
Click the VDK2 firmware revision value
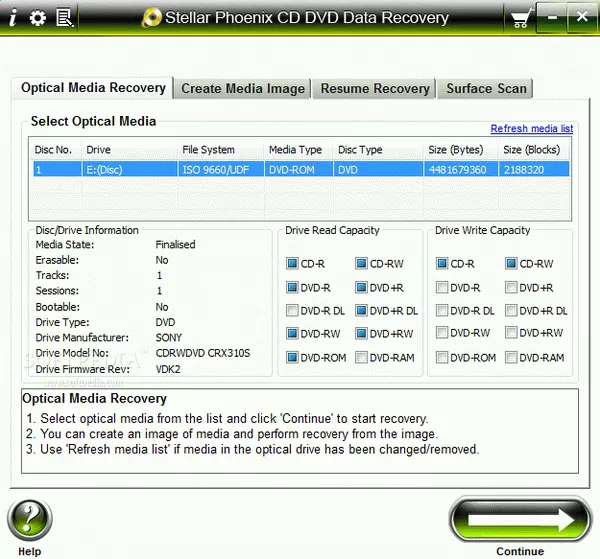click(168, 369)
